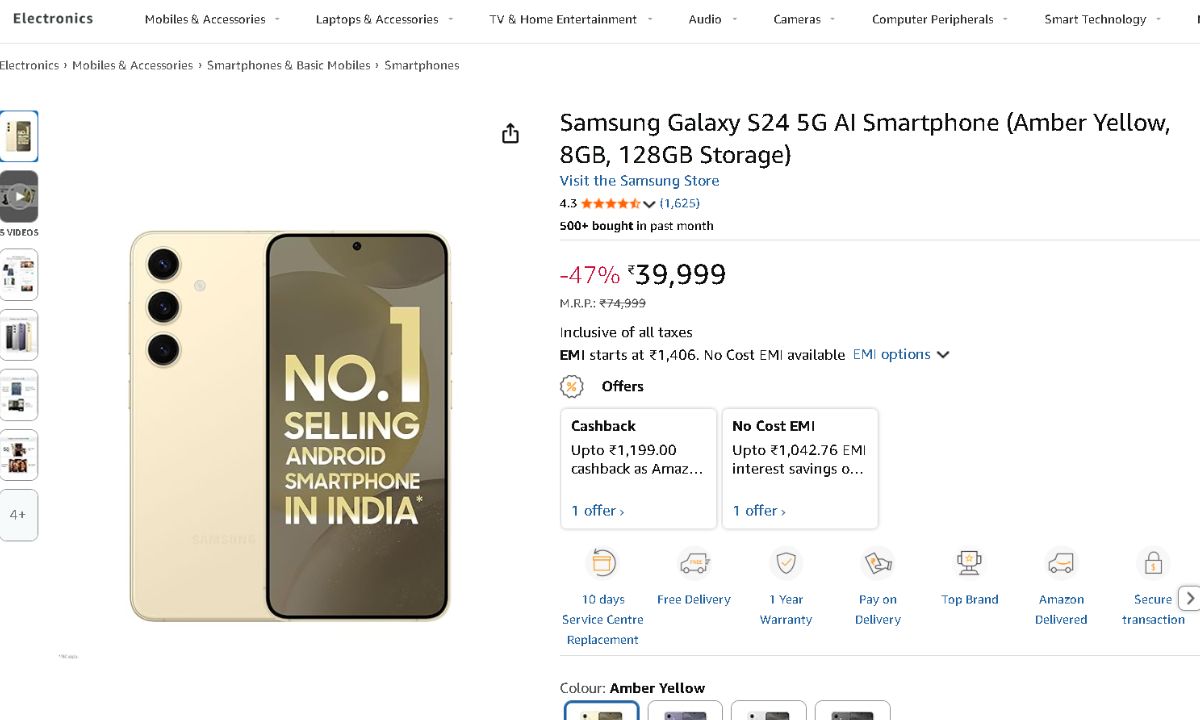Click the Amazon Delivered icon
This screenshot has height=720, width=1200.
(1061, 563)
